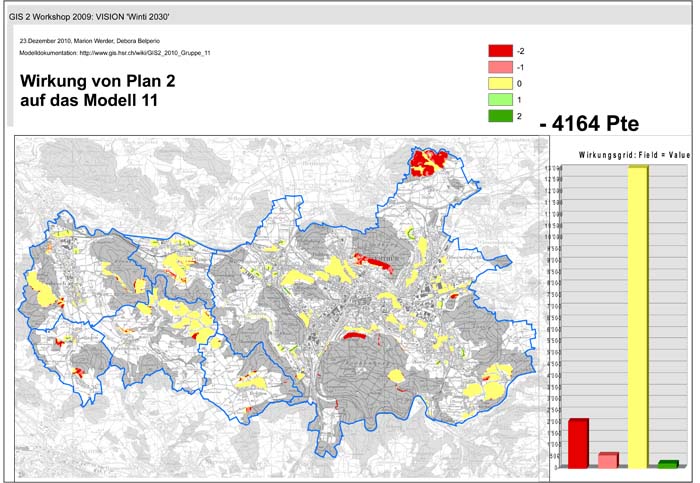The width and height of the screenshot is (700, 483).
Task: Click the '- 4164 Pte' score text
Action: 588,123
